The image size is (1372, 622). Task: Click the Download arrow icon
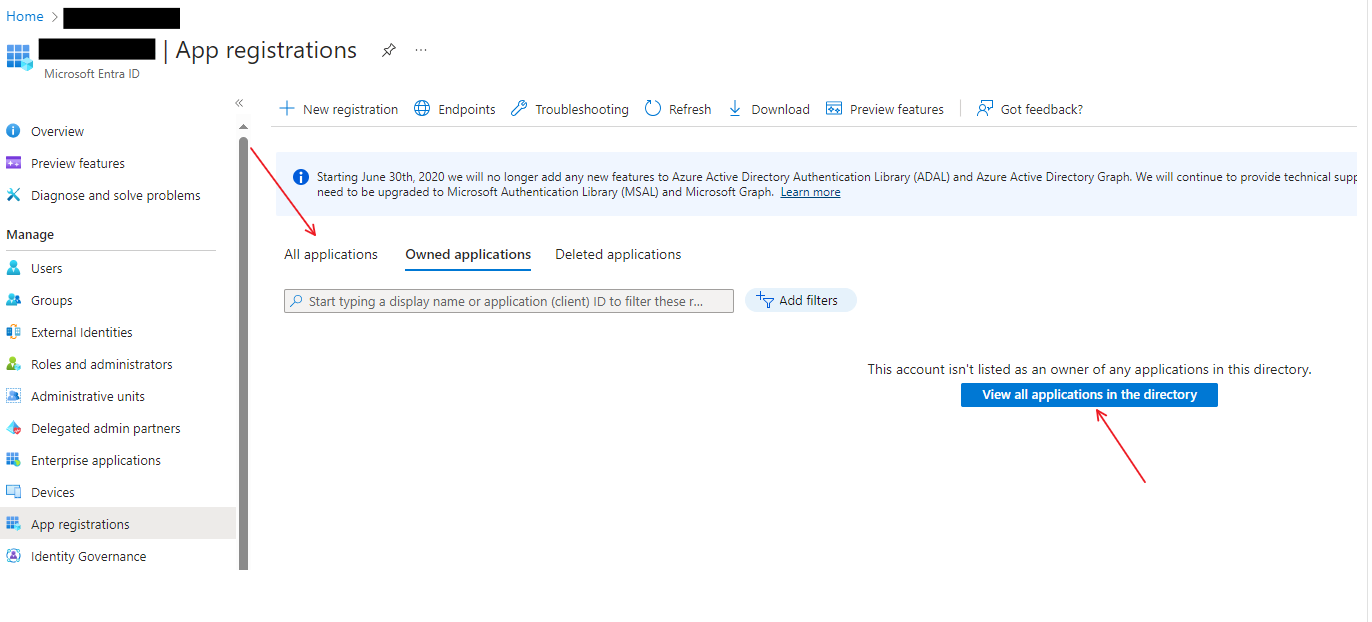pyautogui.click(x=735, y=109)
